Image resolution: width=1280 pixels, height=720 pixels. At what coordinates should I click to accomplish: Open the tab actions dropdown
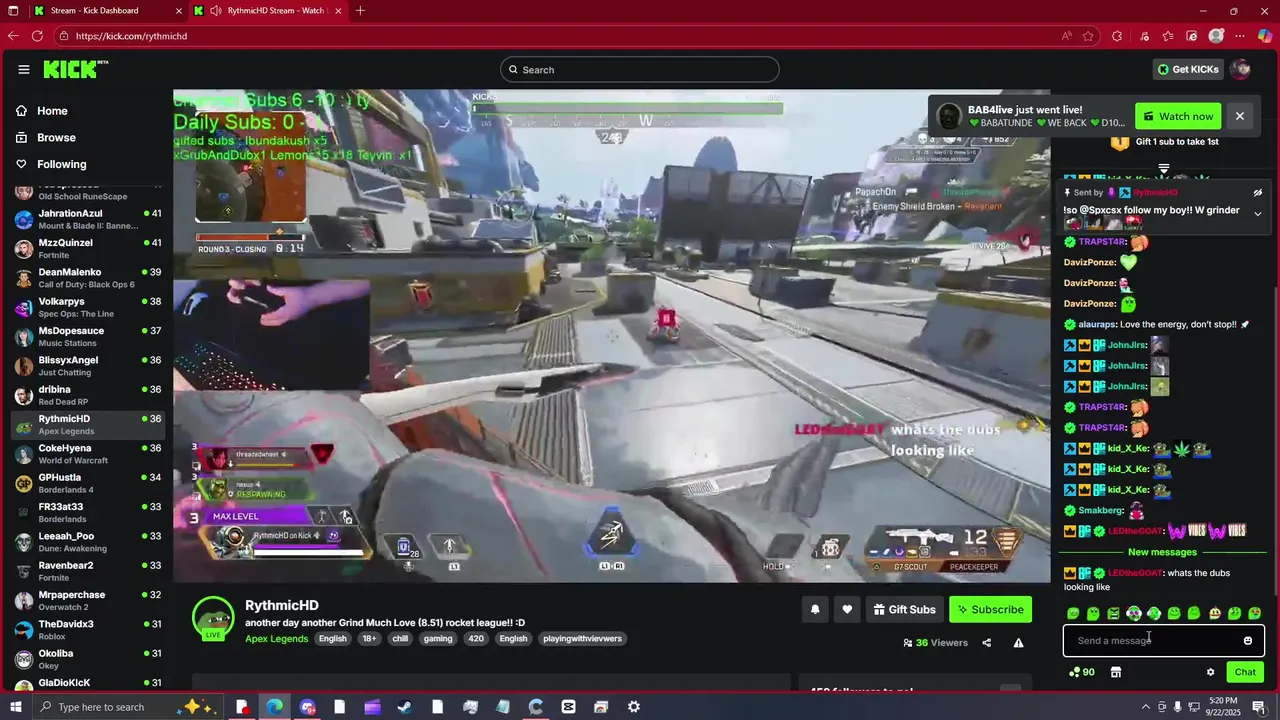coord(14,11)
